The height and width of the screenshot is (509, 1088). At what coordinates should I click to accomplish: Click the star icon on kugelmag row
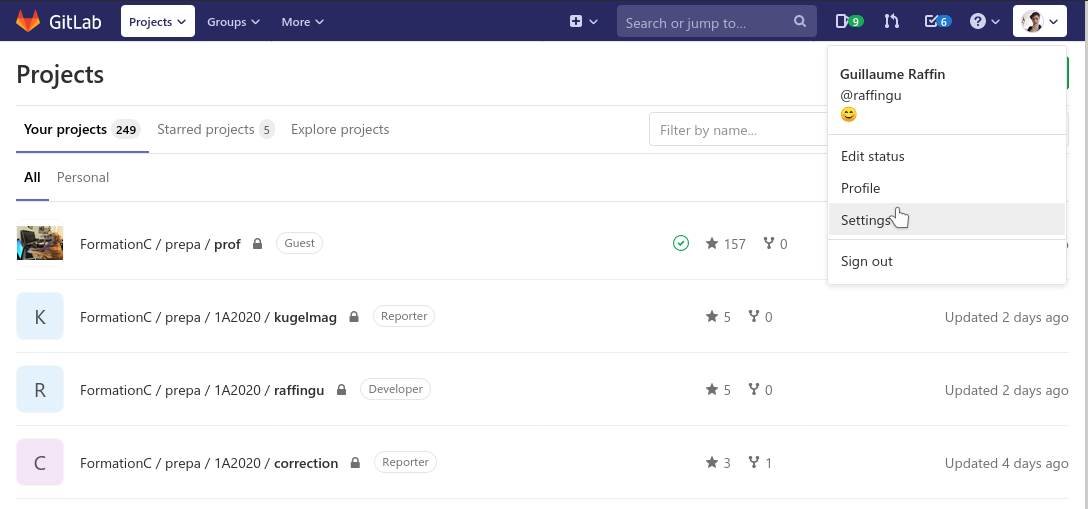[712, 316]
